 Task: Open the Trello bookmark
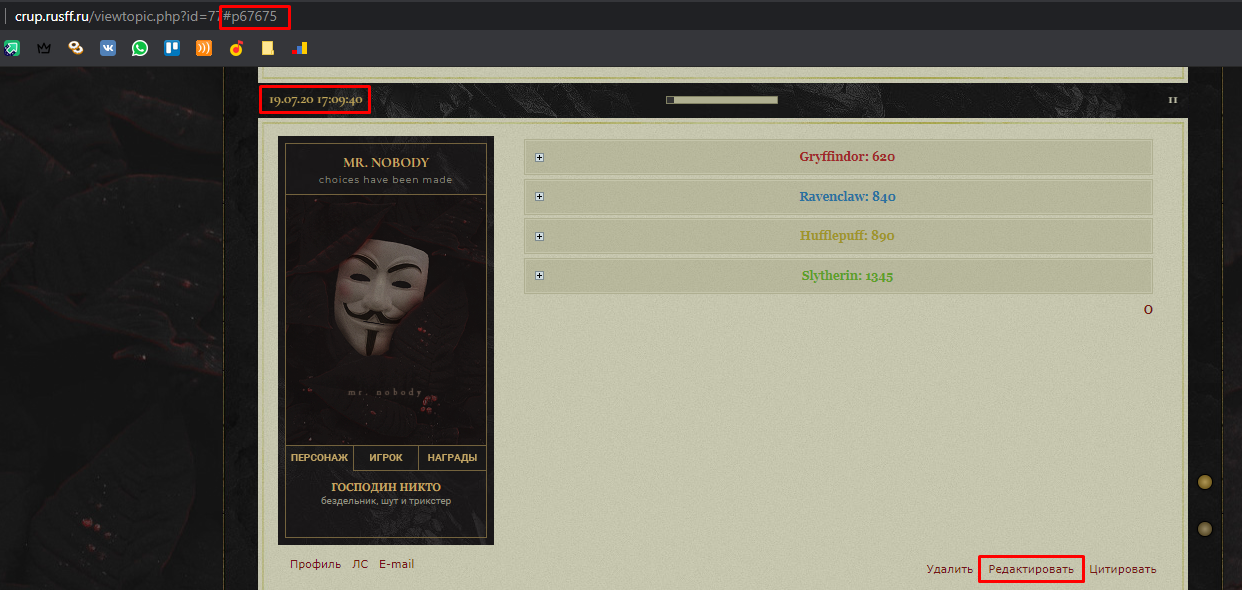171,47
